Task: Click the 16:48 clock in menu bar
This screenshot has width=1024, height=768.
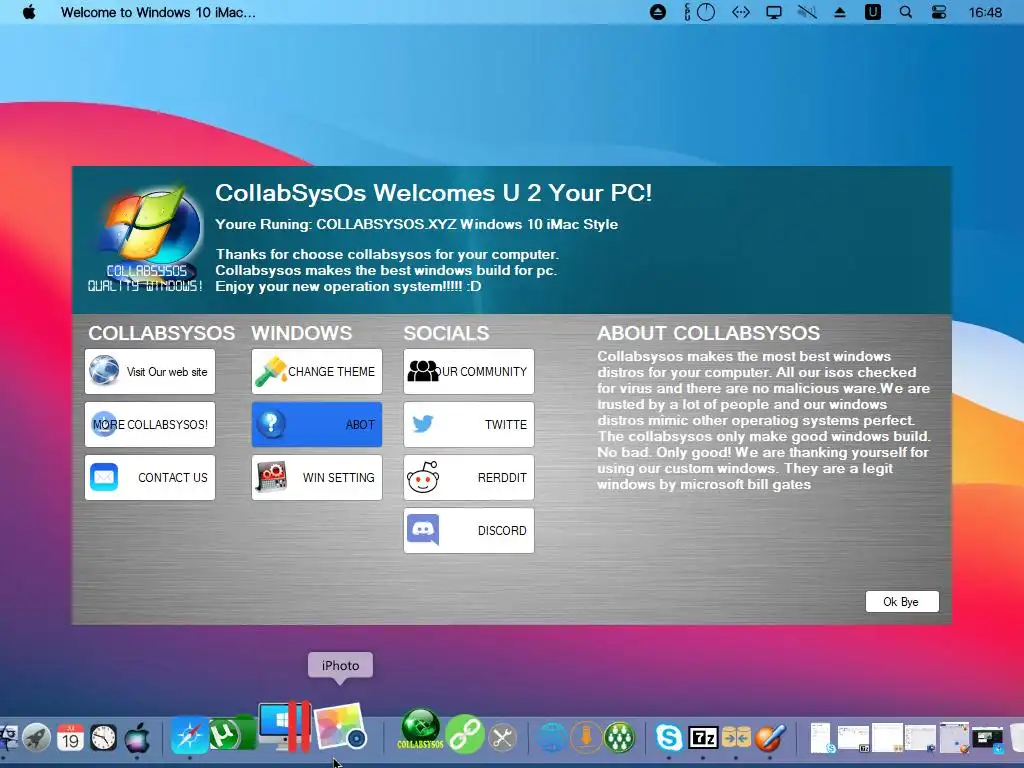Action: click(x=985, y=12)
